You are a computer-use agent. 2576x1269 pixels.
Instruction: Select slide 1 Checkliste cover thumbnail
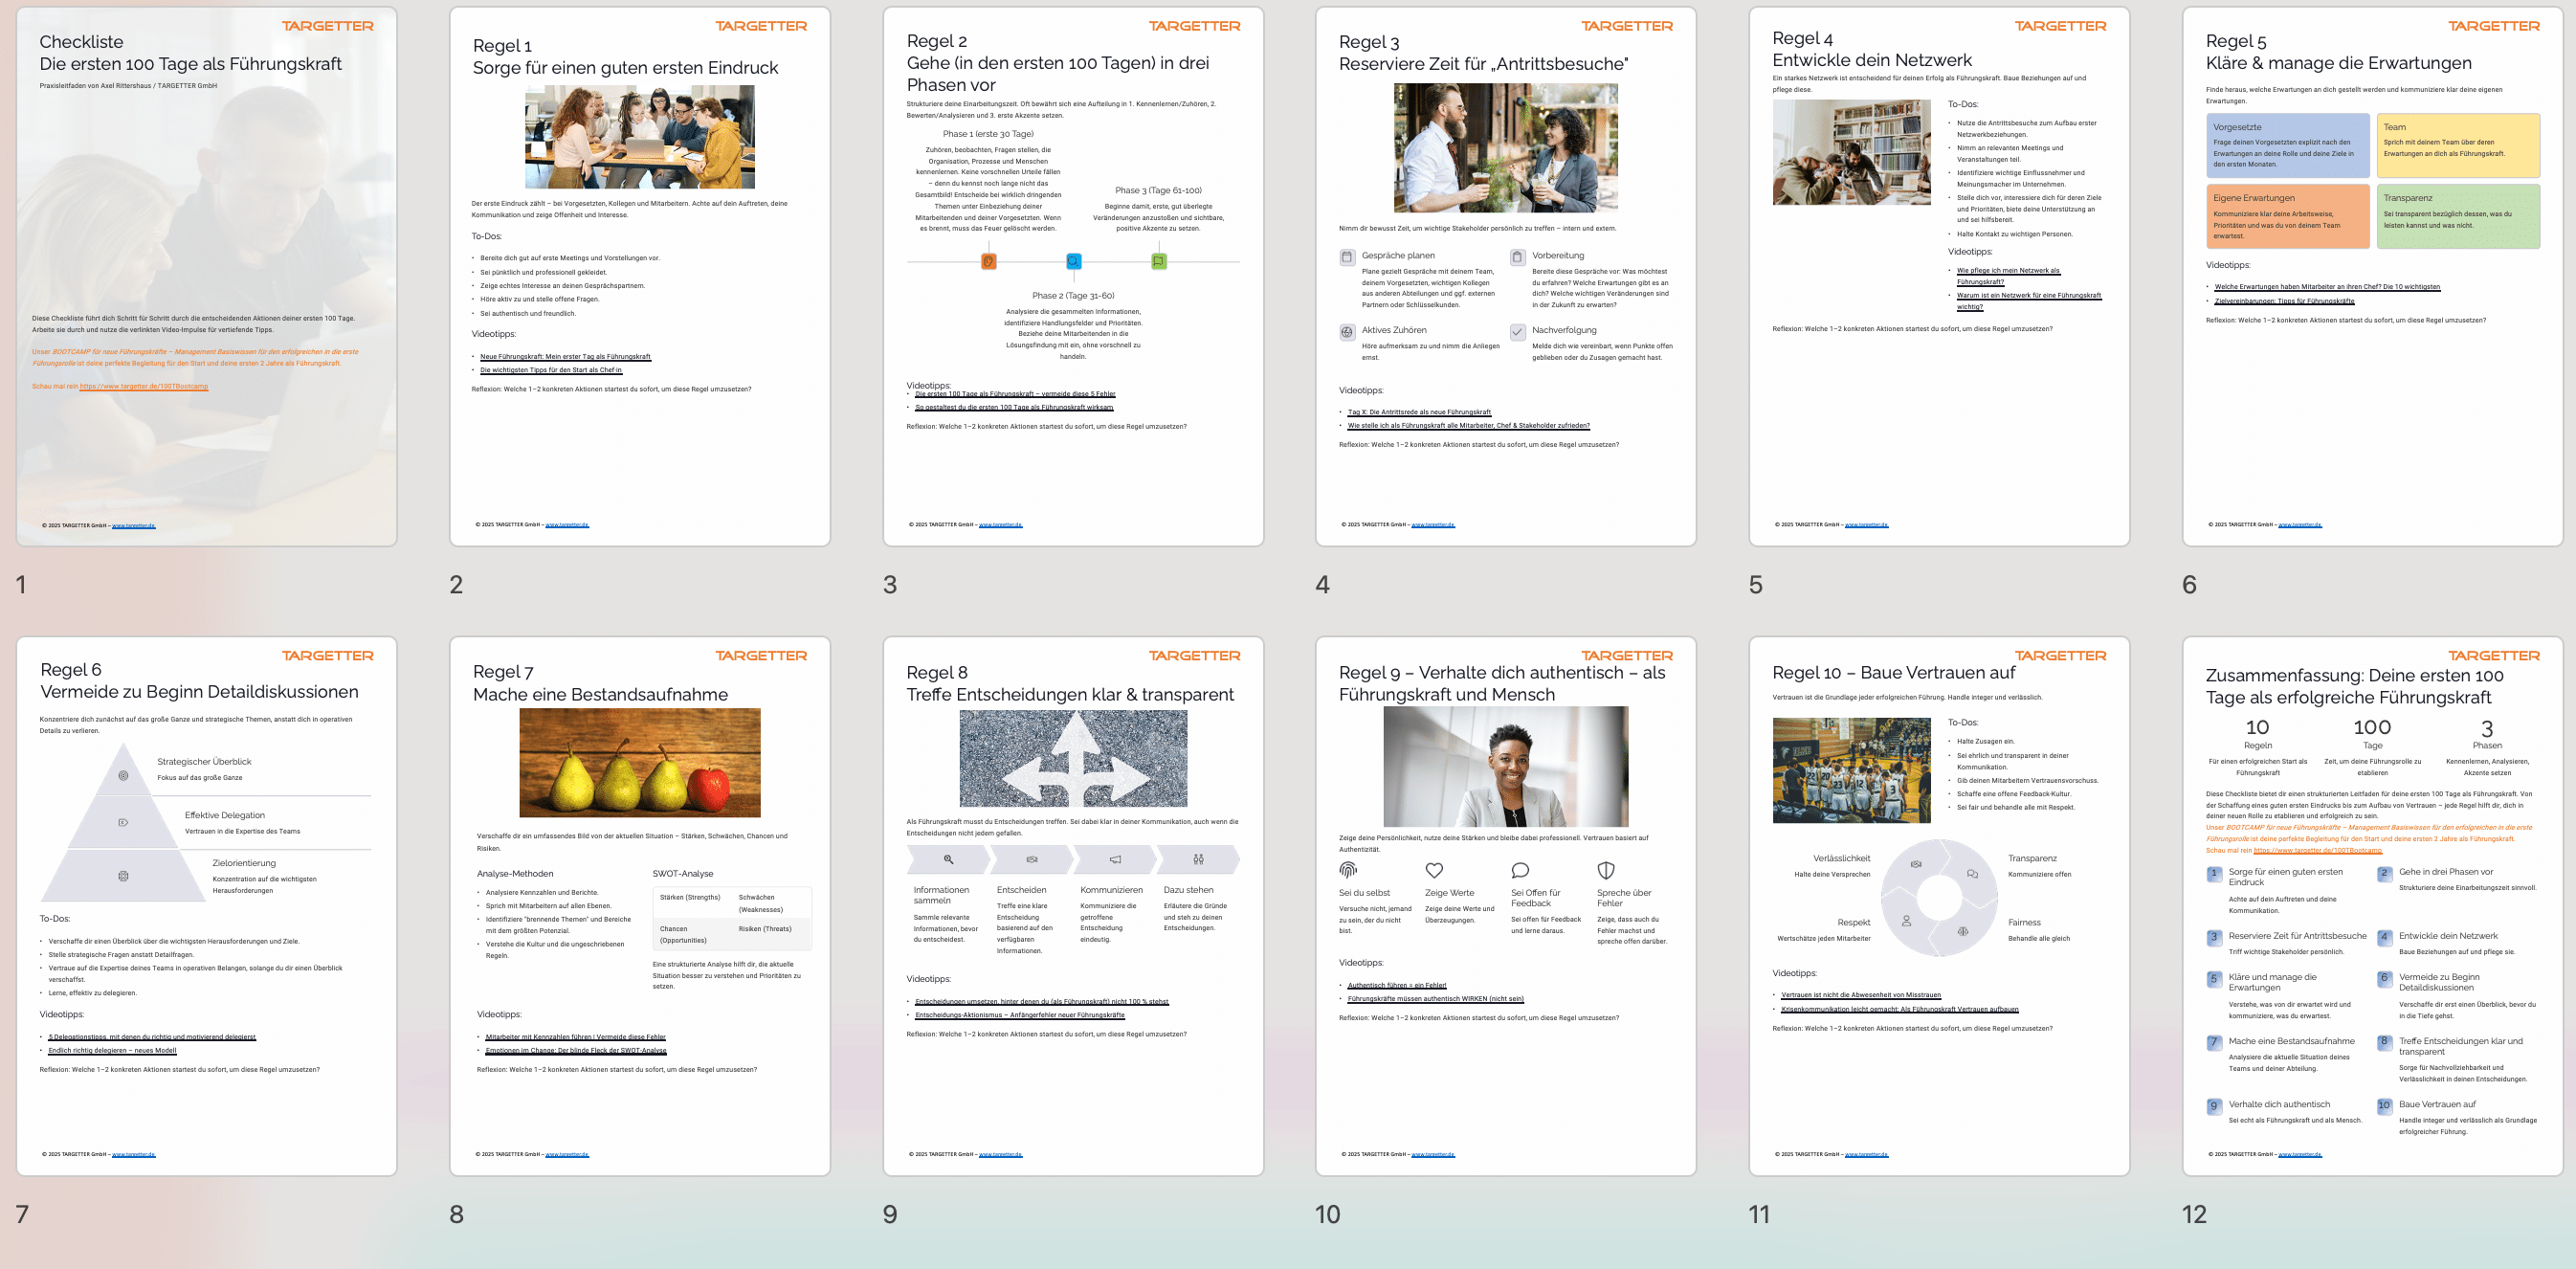pyautogui.click(x=206, y=277)
